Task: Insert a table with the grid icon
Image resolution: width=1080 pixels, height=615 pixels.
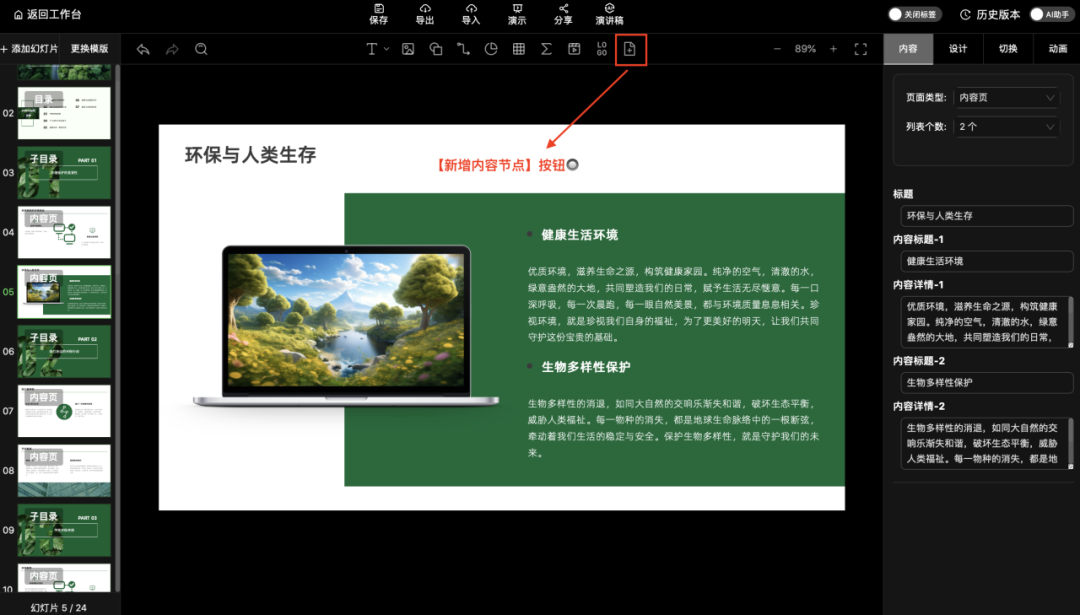Action: pos(519,48)
